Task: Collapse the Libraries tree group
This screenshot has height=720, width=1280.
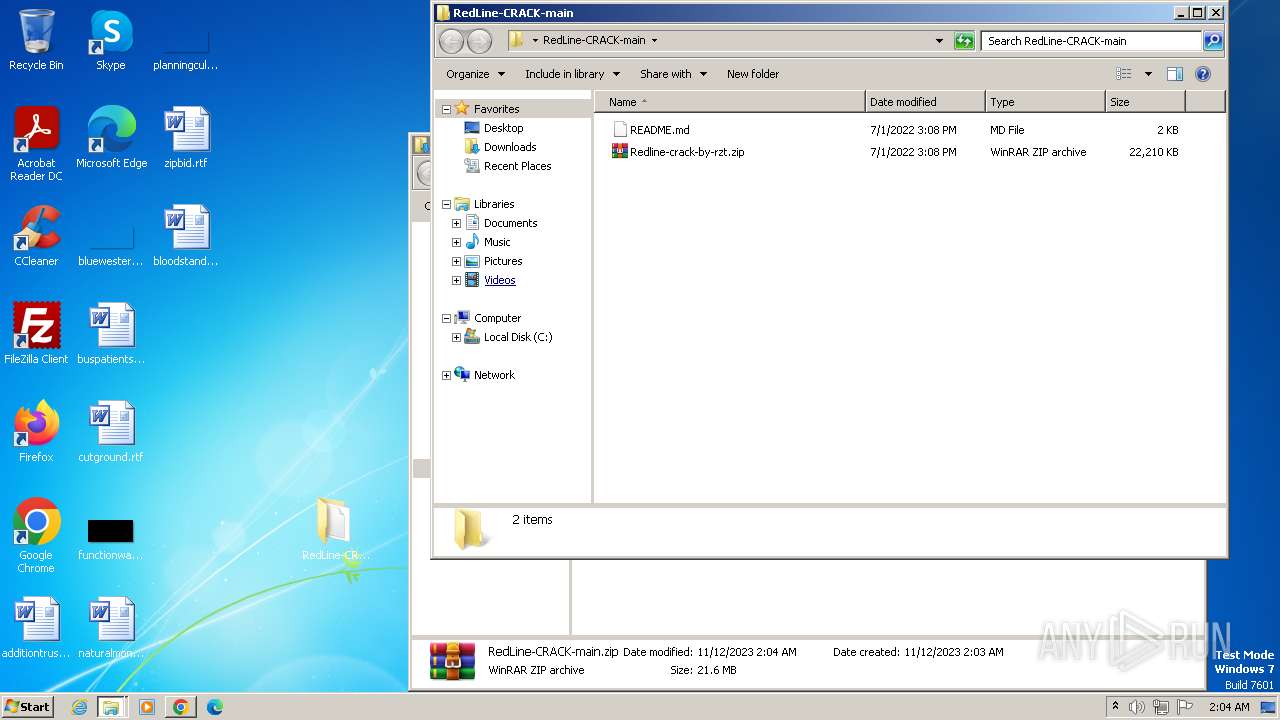Action: click(x=446, y=204)
